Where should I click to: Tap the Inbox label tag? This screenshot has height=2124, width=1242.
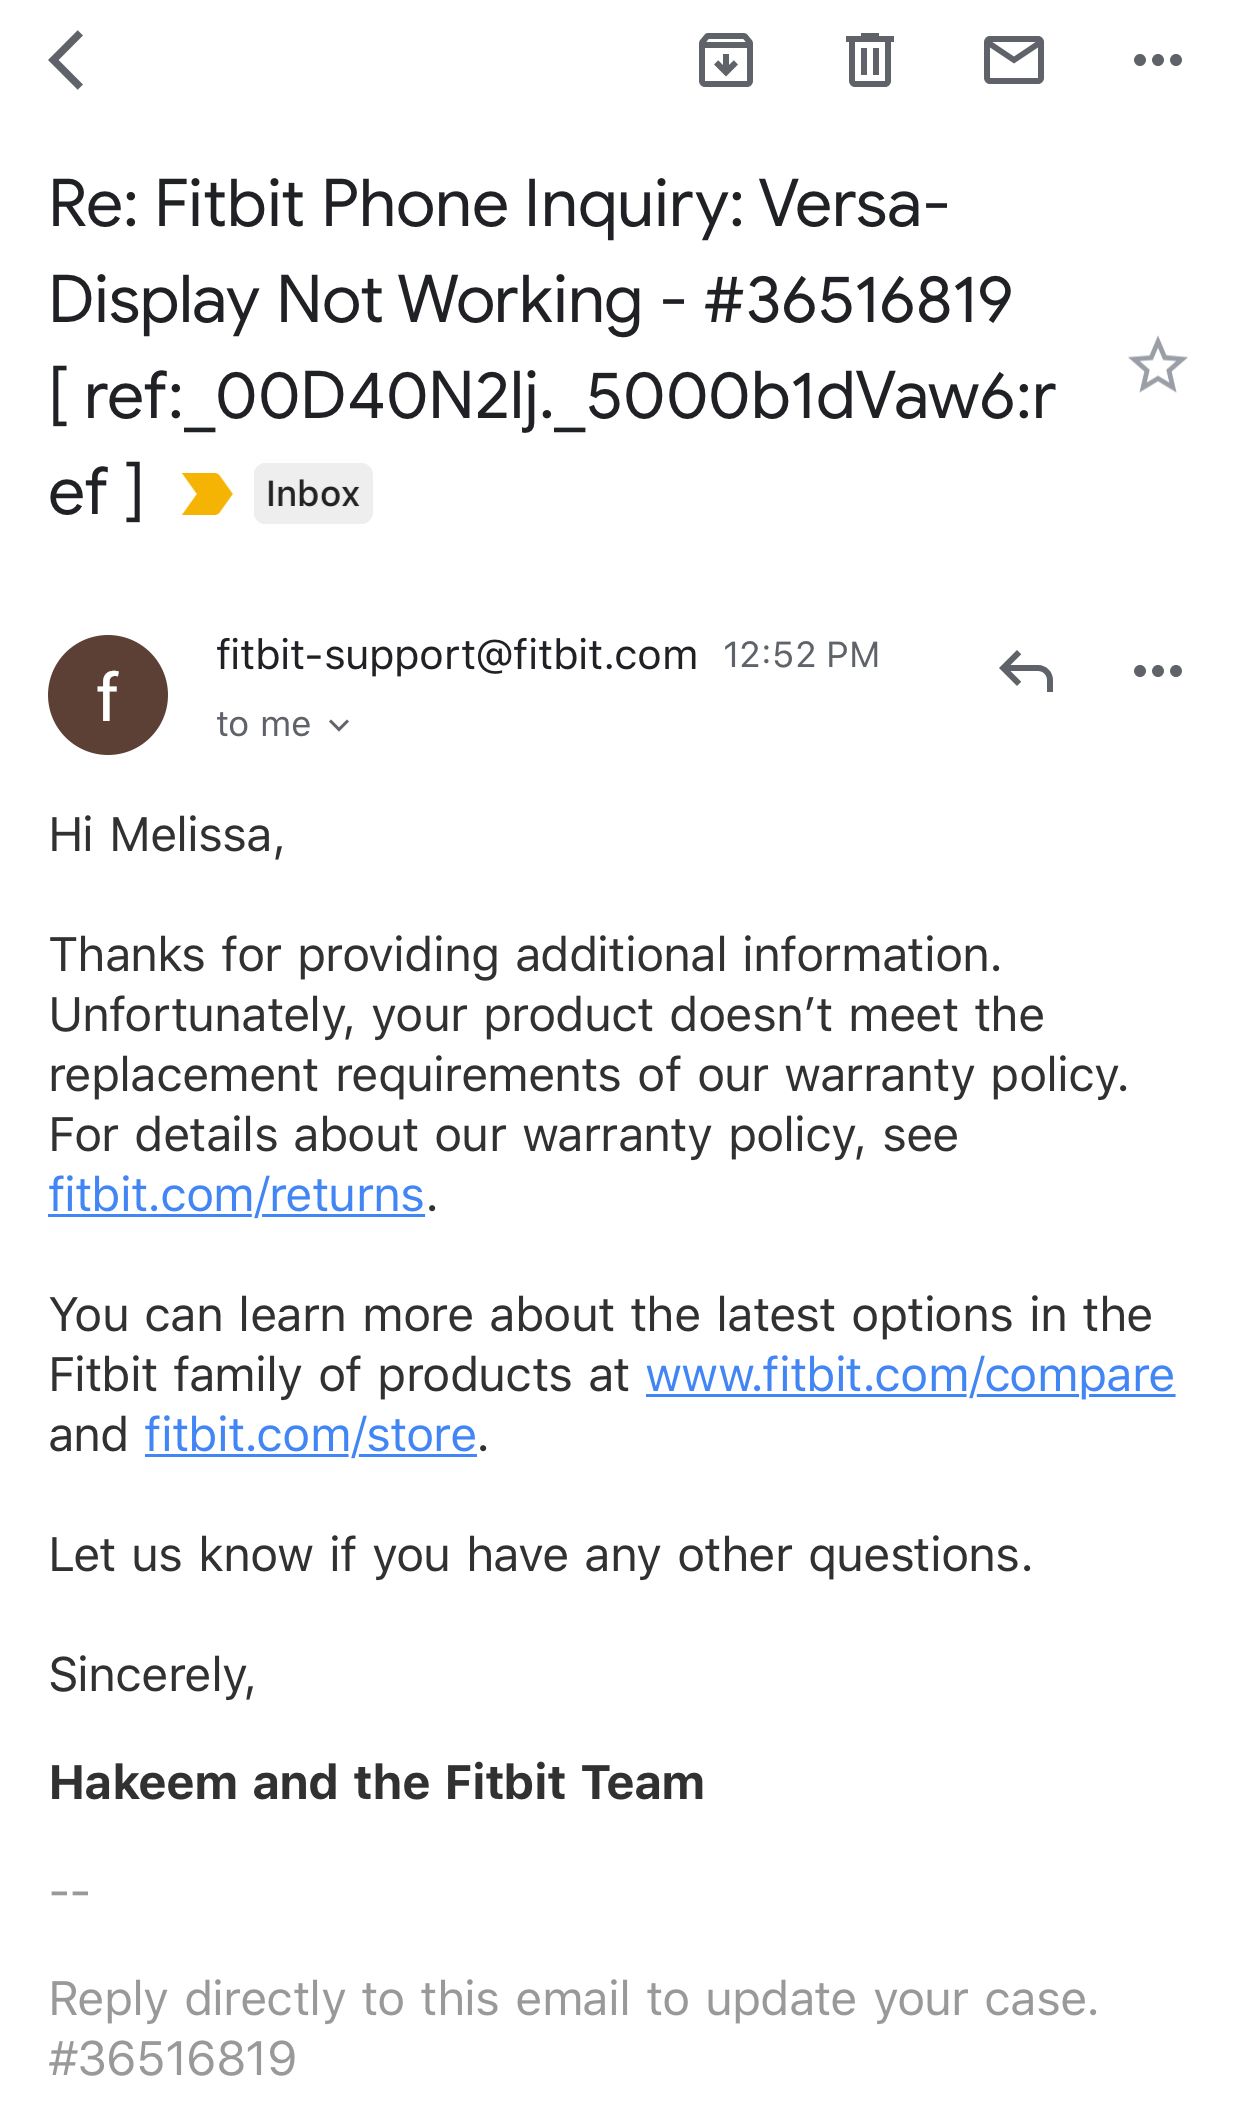click(313, 494)
